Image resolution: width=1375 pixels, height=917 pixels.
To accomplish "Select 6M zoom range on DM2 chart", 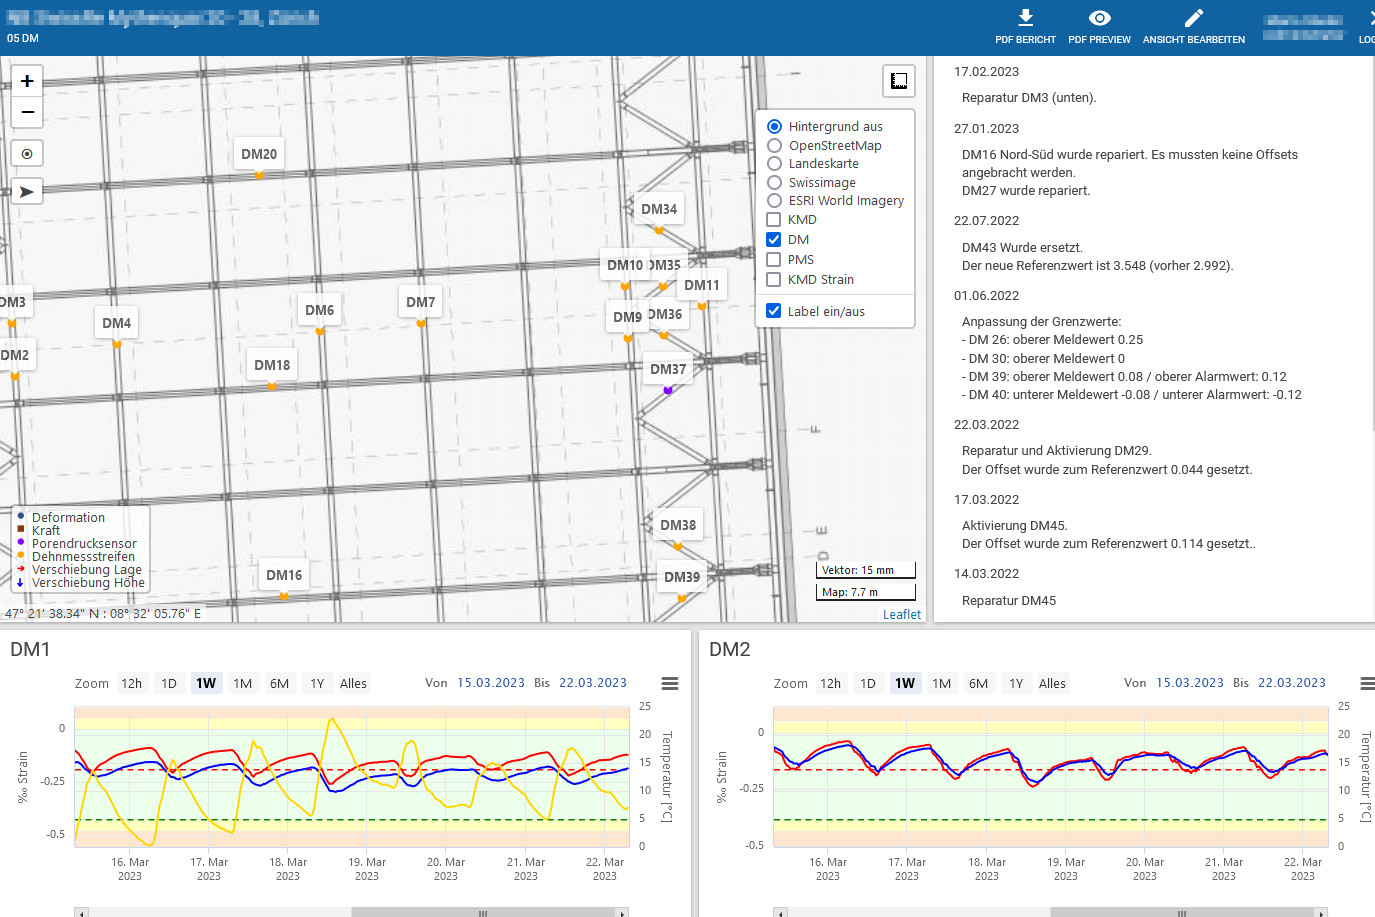I will click(978, 684).
